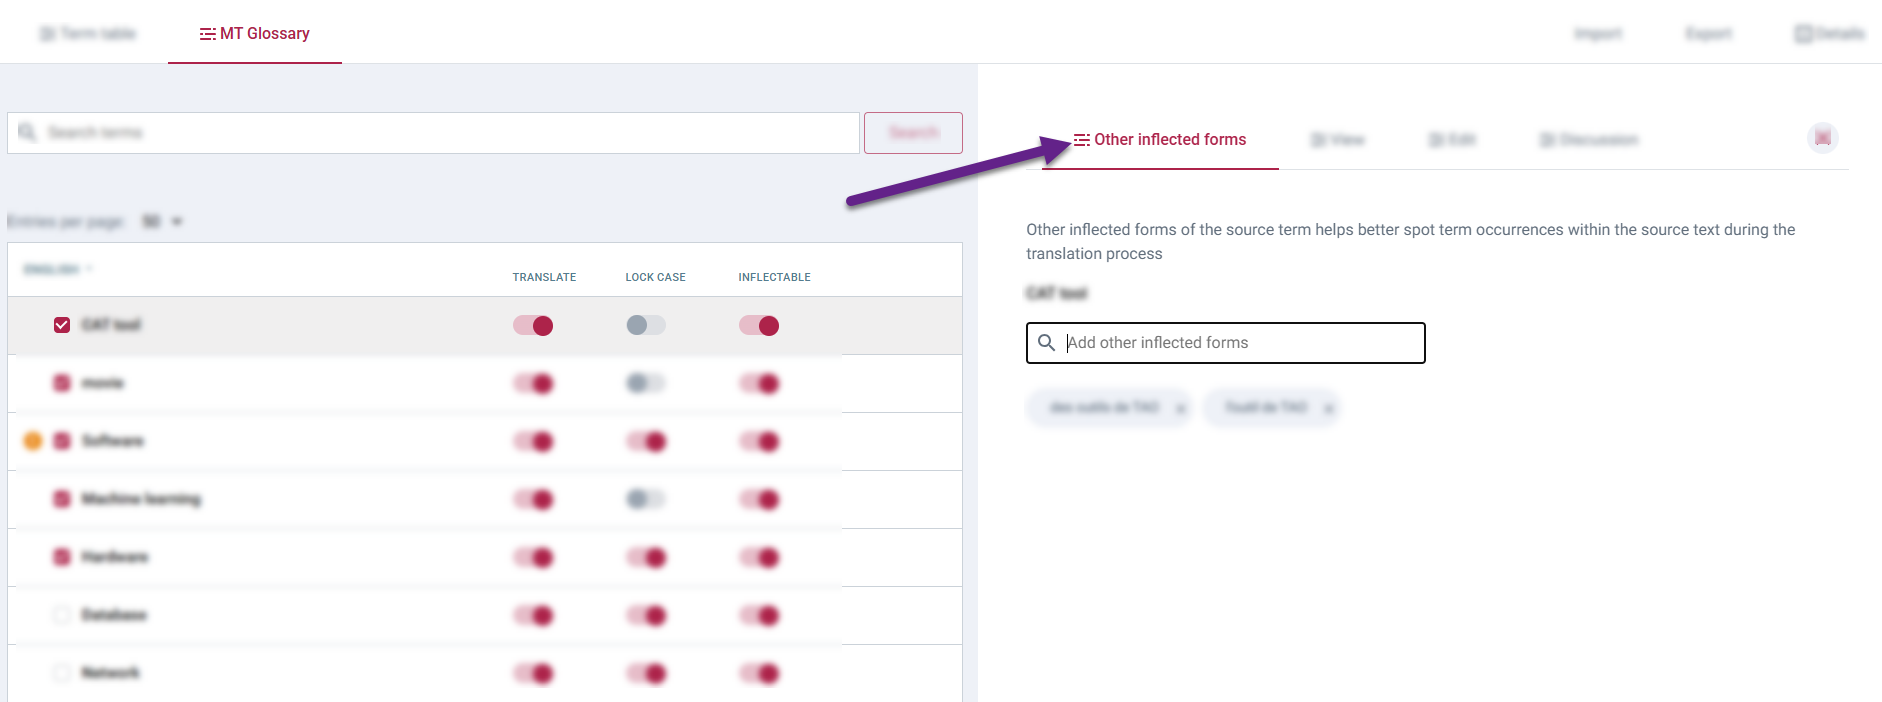1882x702 pixels.
Task: Click the red image icon at panel top right
Action: [1822, 138]
